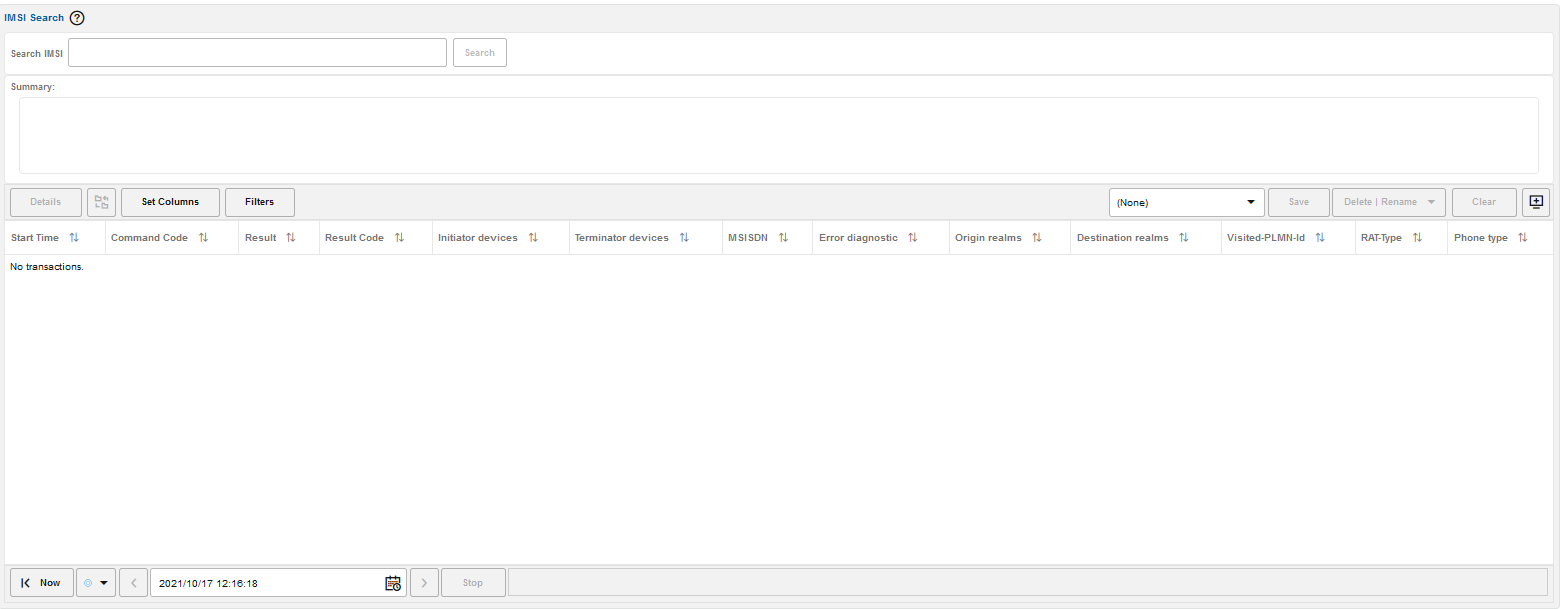The width and height of the screenshot is (1567, 609).
Task: Click the progress bar beside Stop
Action: point(1028,583)
